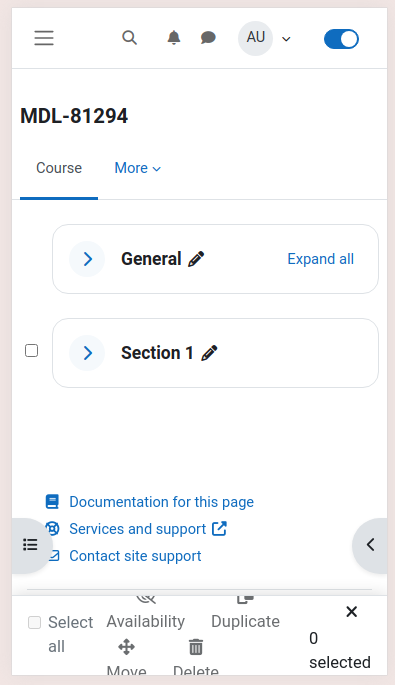The image size is (395, 685).
Task: Edit Section 1 name with pencil
Action: point(209,353)
